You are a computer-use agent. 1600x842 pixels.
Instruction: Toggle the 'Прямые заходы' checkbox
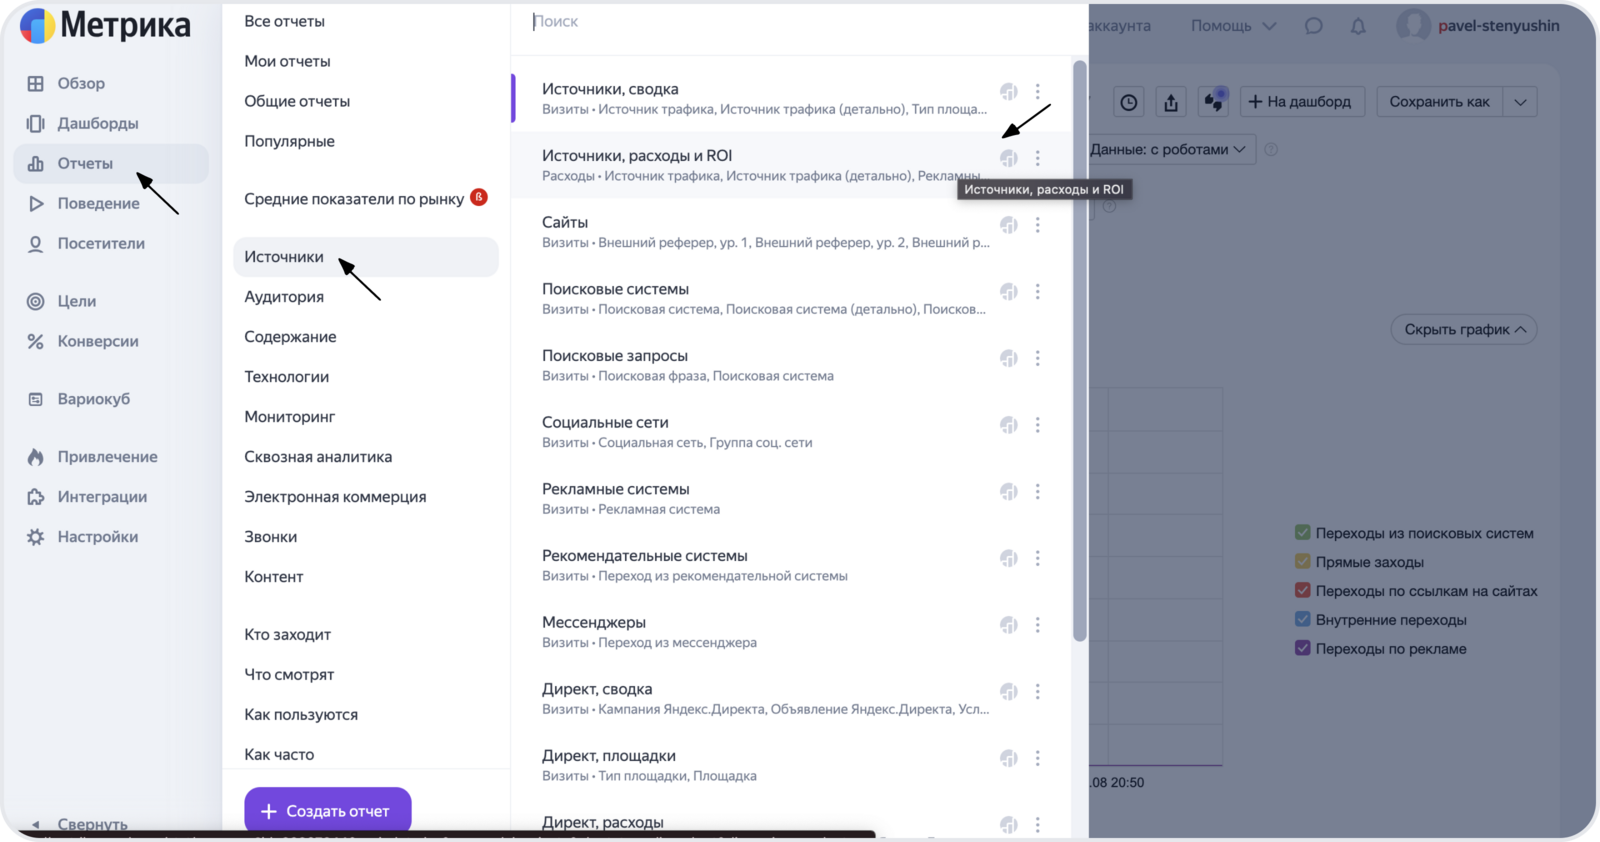coord(1303,562)
